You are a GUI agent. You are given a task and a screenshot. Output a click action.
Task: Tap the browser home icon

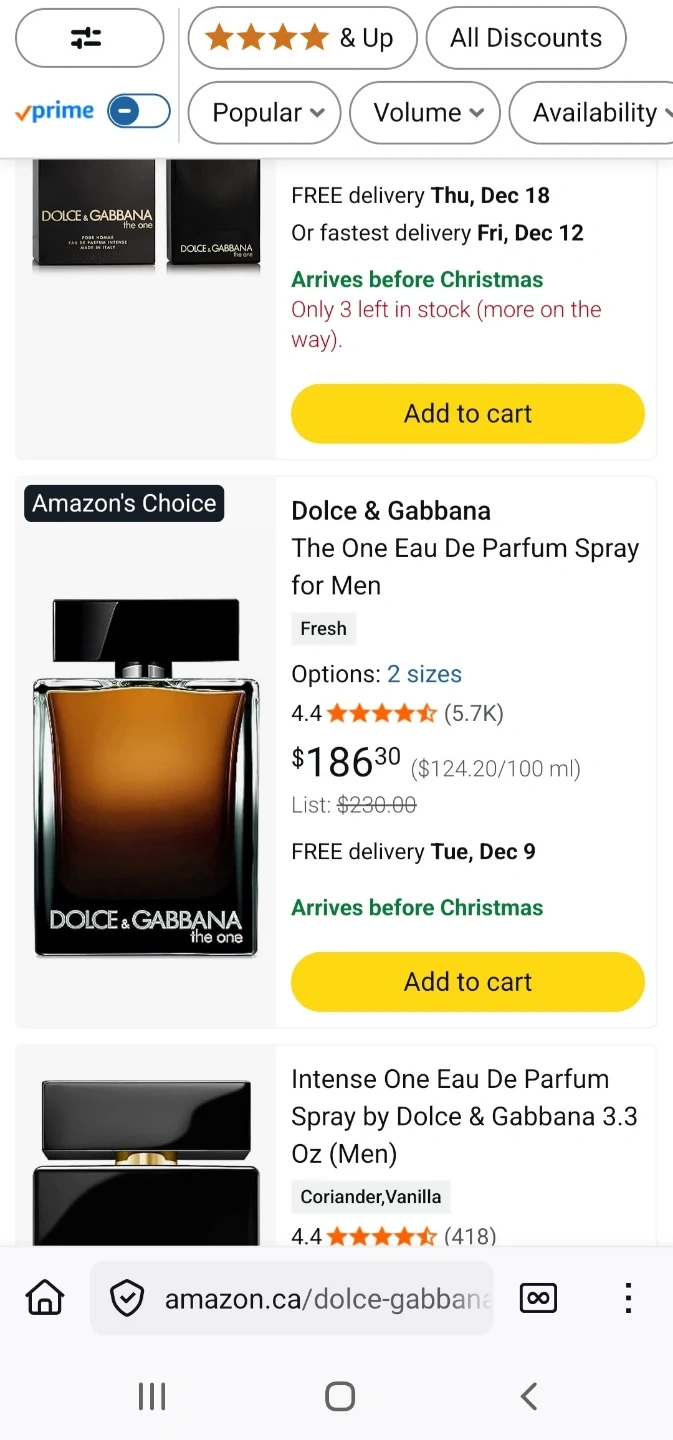(45, 1298)
